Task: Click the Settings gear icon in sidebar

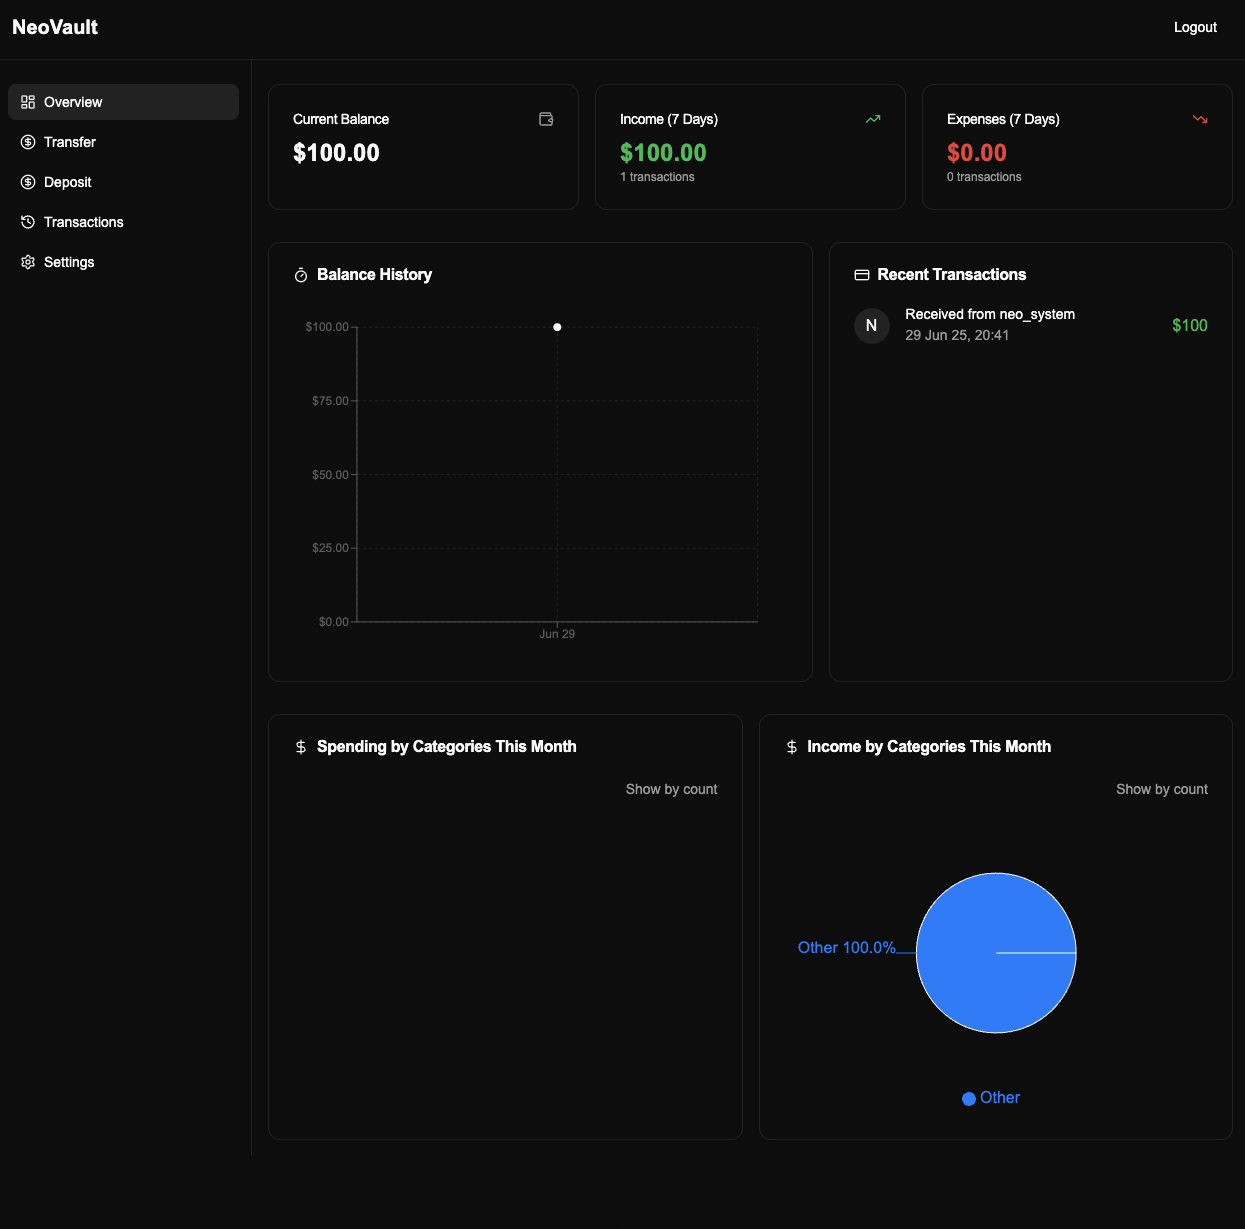Action: [x=28, y=262]
